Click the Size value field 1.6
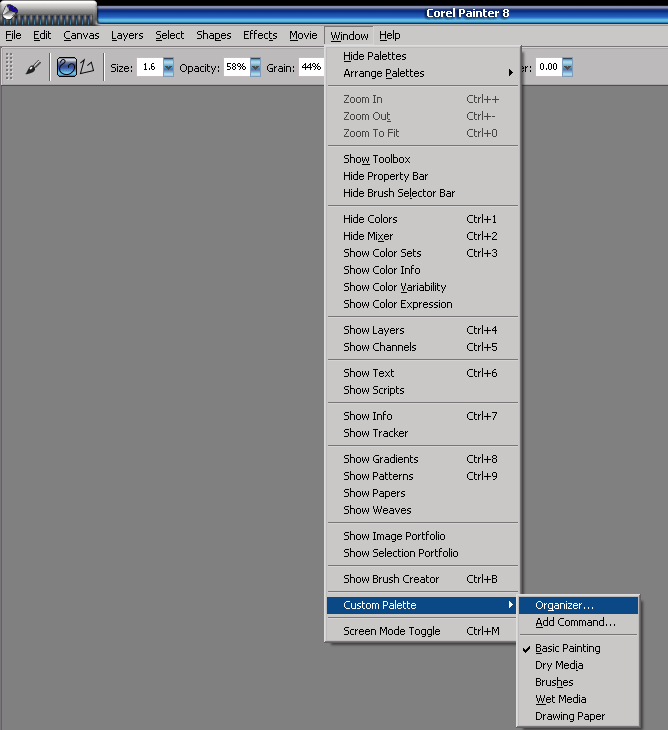 149,67
